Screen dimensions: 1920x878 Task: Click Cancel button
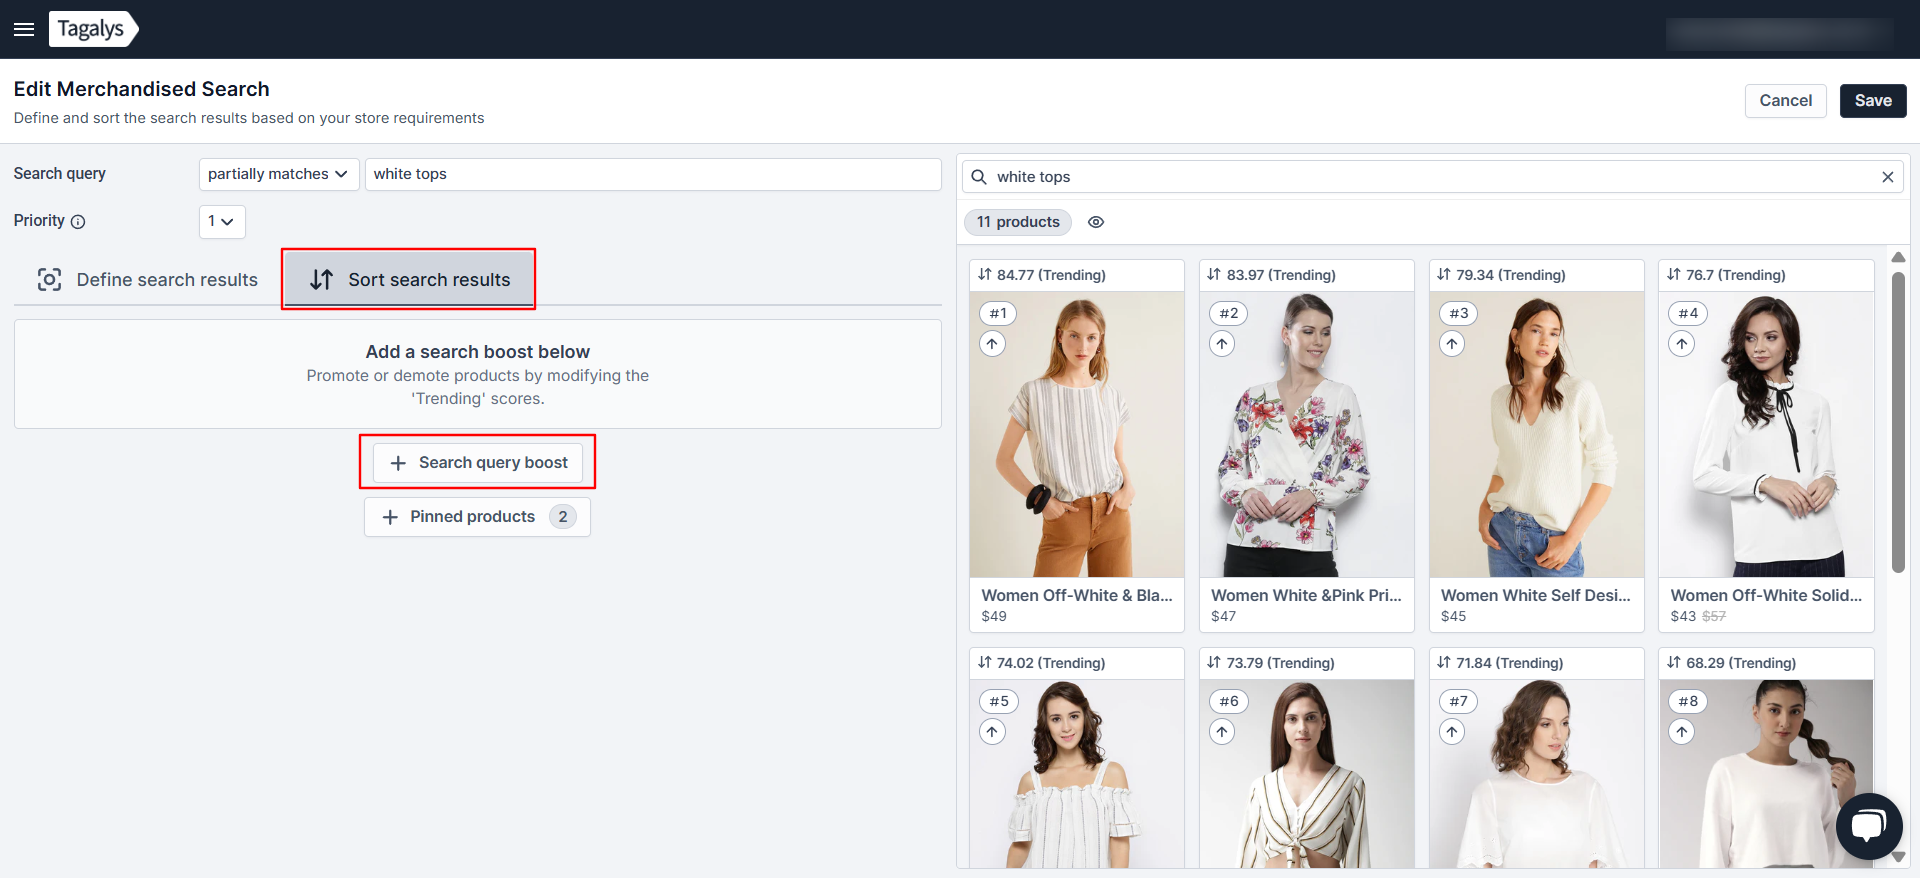tap(1785, 101)
